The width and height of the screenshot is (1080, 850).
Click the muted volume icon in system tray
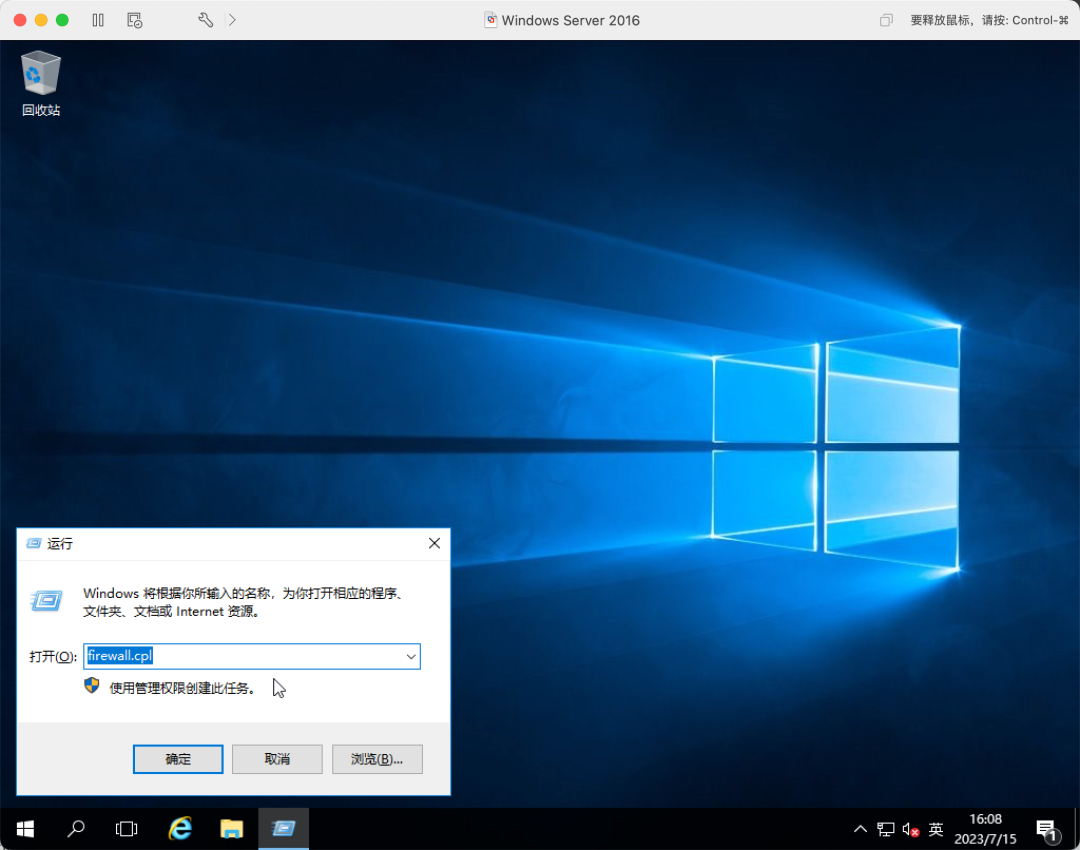tap(909, 829)
